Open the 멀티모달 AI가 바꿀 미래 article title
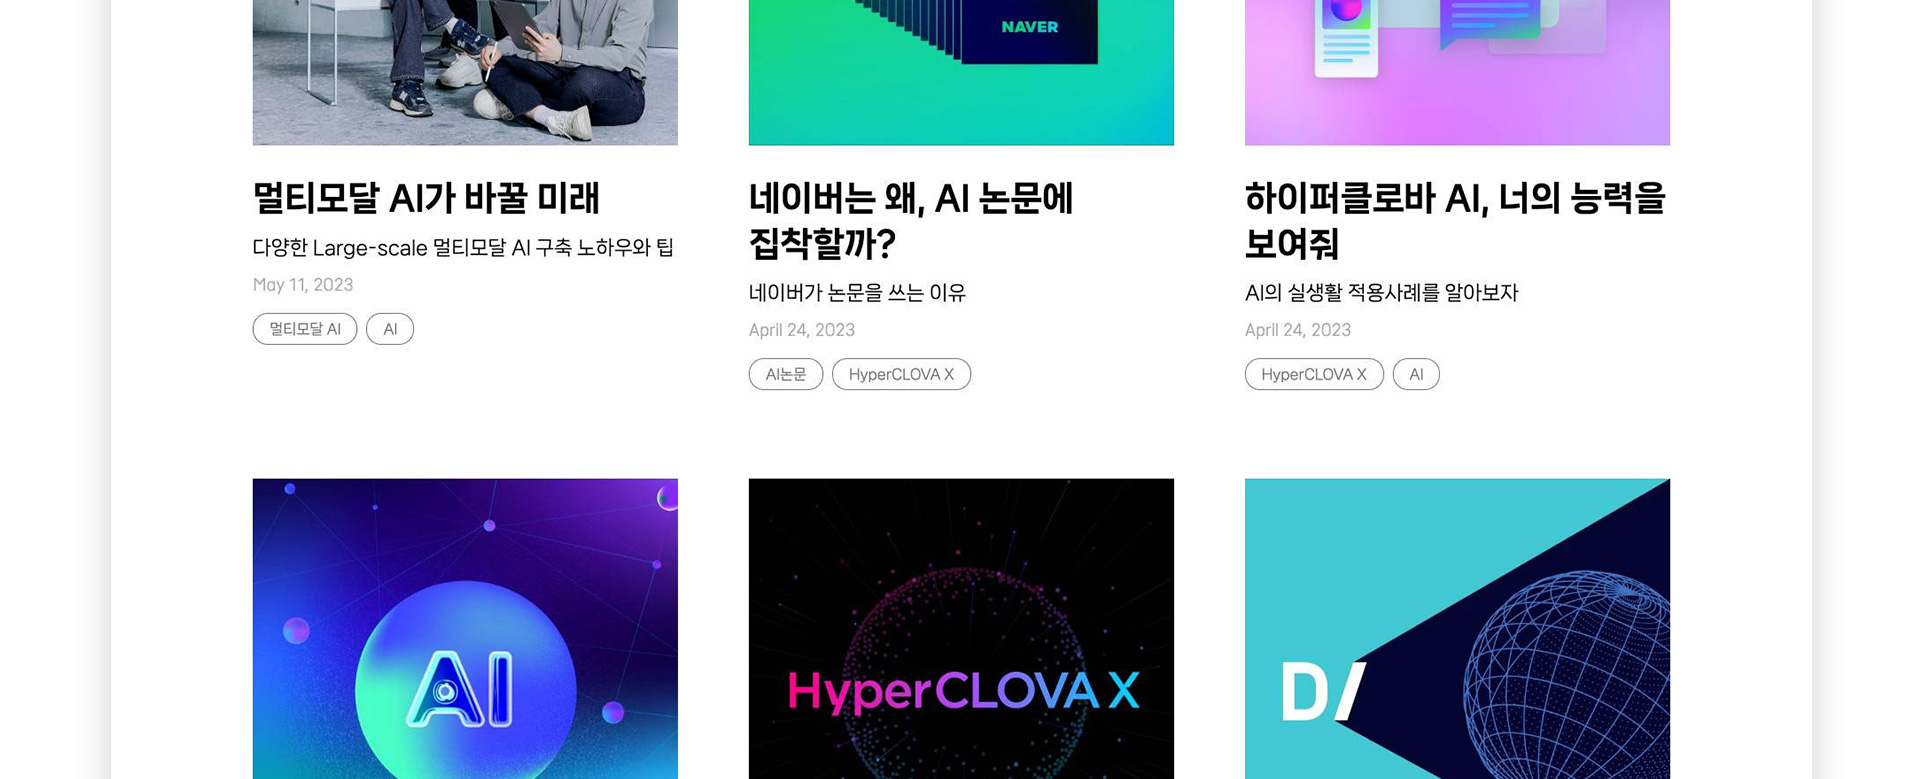This screenshot has width=1920, height=779. [x=426, y=198]
